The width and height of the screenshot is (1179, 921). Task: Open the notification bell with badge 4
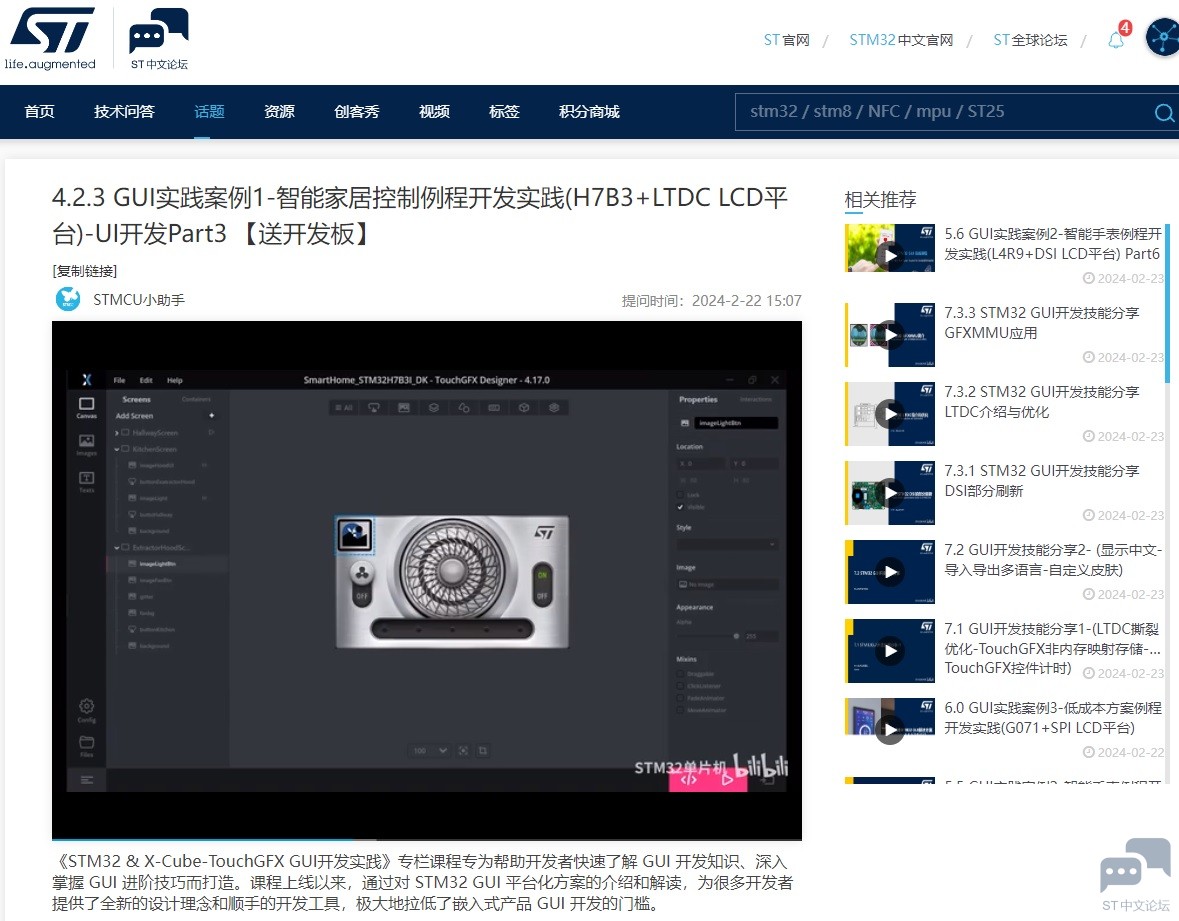[1117, 39]
